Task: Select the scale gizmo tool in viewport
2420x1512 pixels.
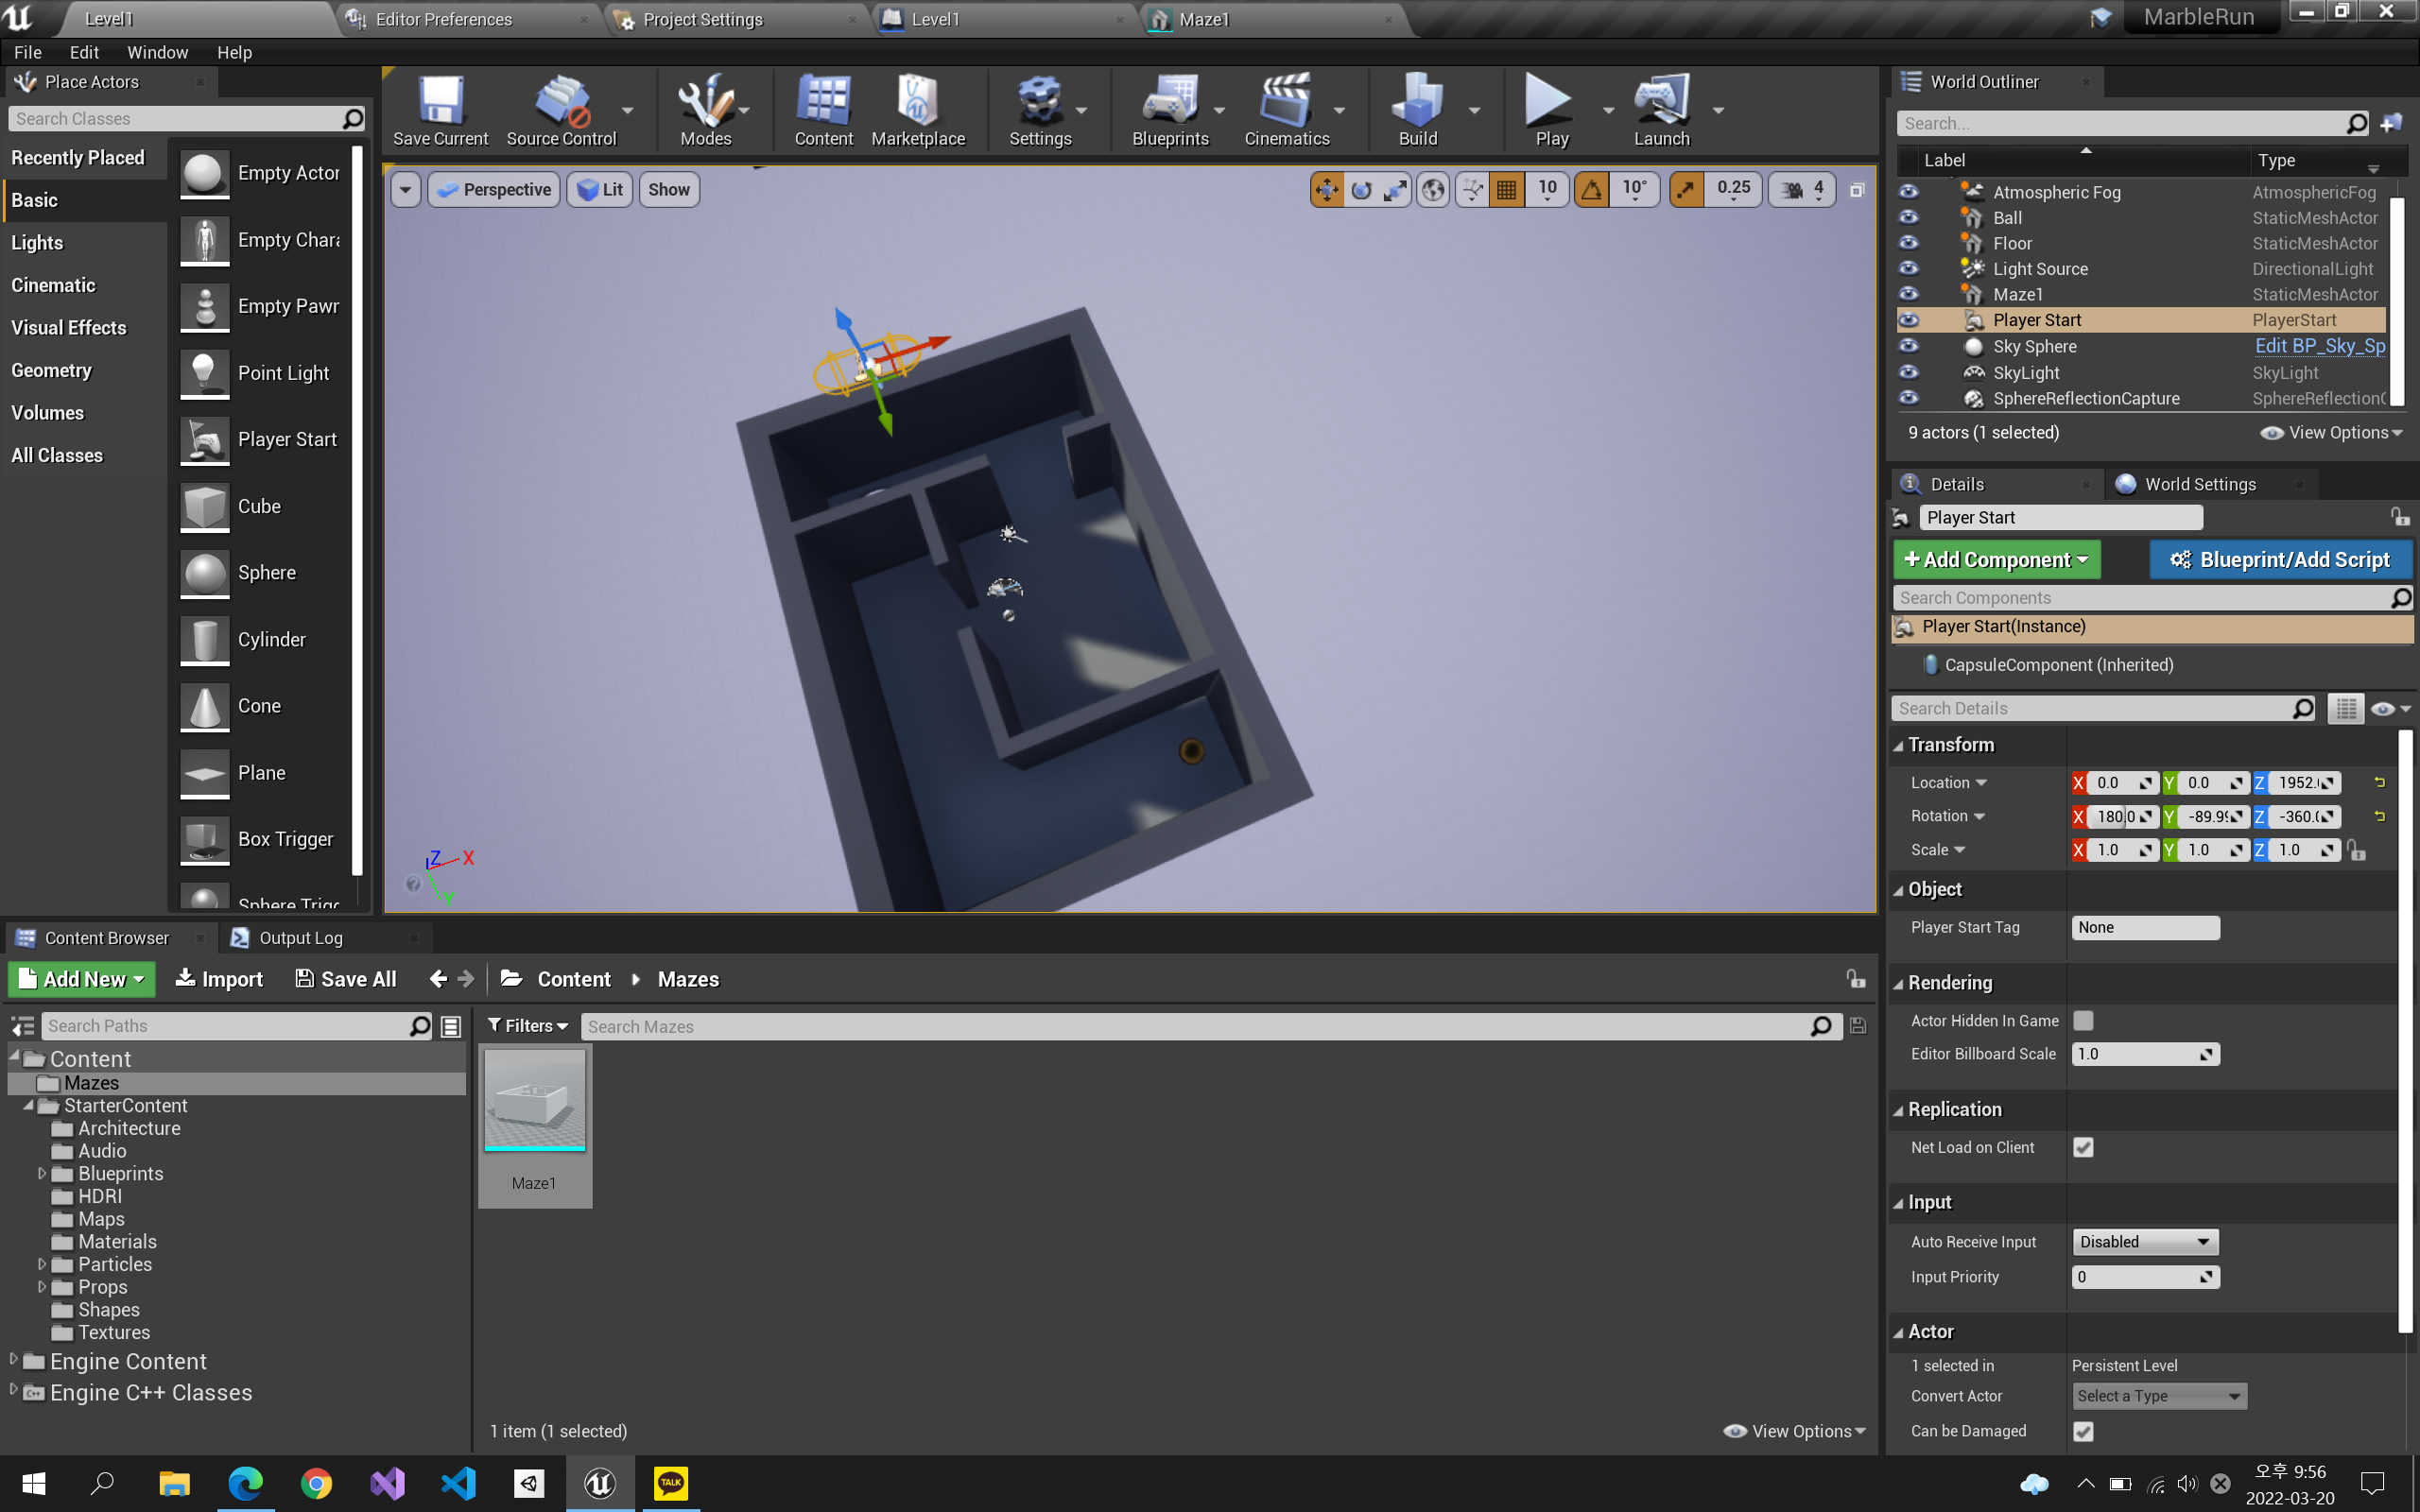Action: click(1395, 189)
